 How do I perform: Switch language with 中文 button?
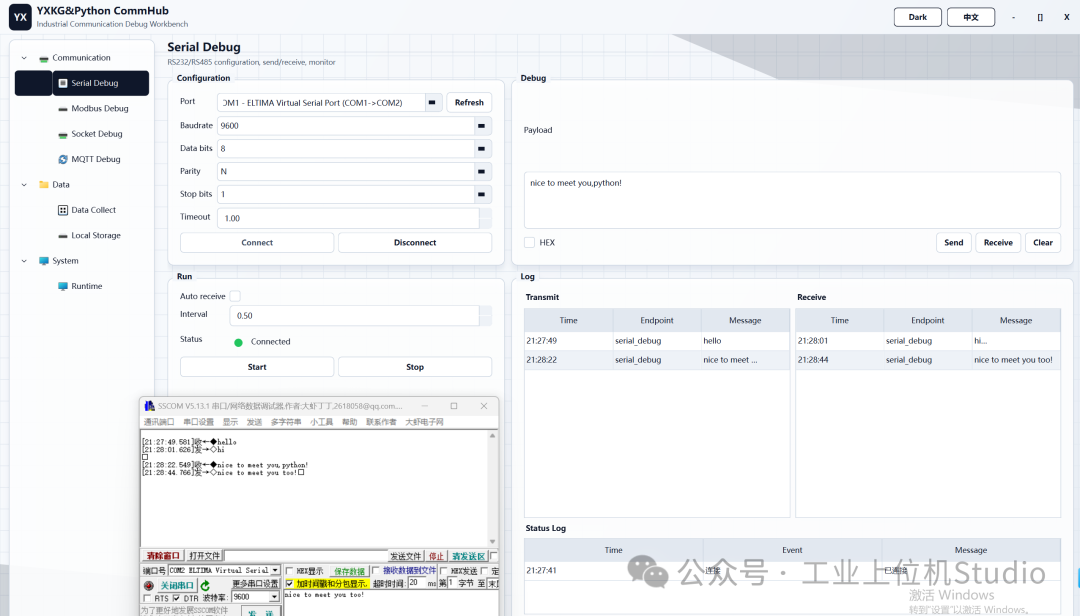click(970, 17)
